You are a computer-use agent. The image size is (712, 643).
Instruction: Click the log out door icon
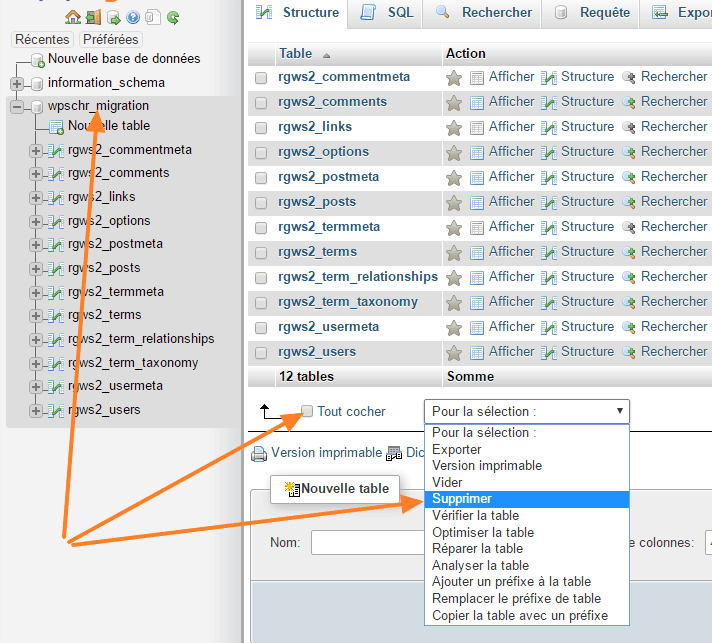click(x=93, y=17)
